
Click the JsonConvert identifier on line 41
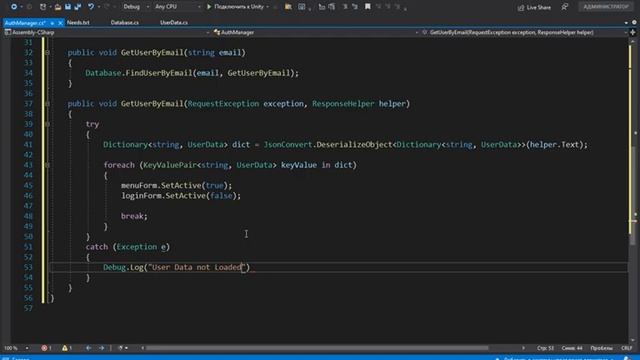click(x=288, y=144)
